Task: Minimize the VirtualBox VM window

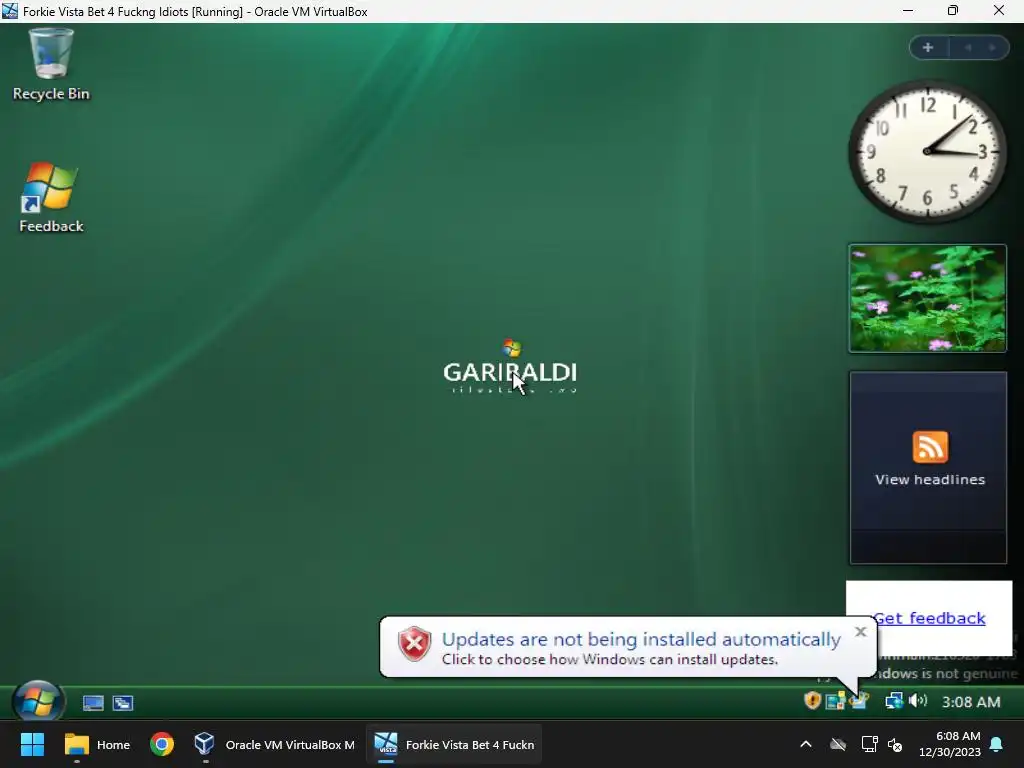Action: [908, 10]
